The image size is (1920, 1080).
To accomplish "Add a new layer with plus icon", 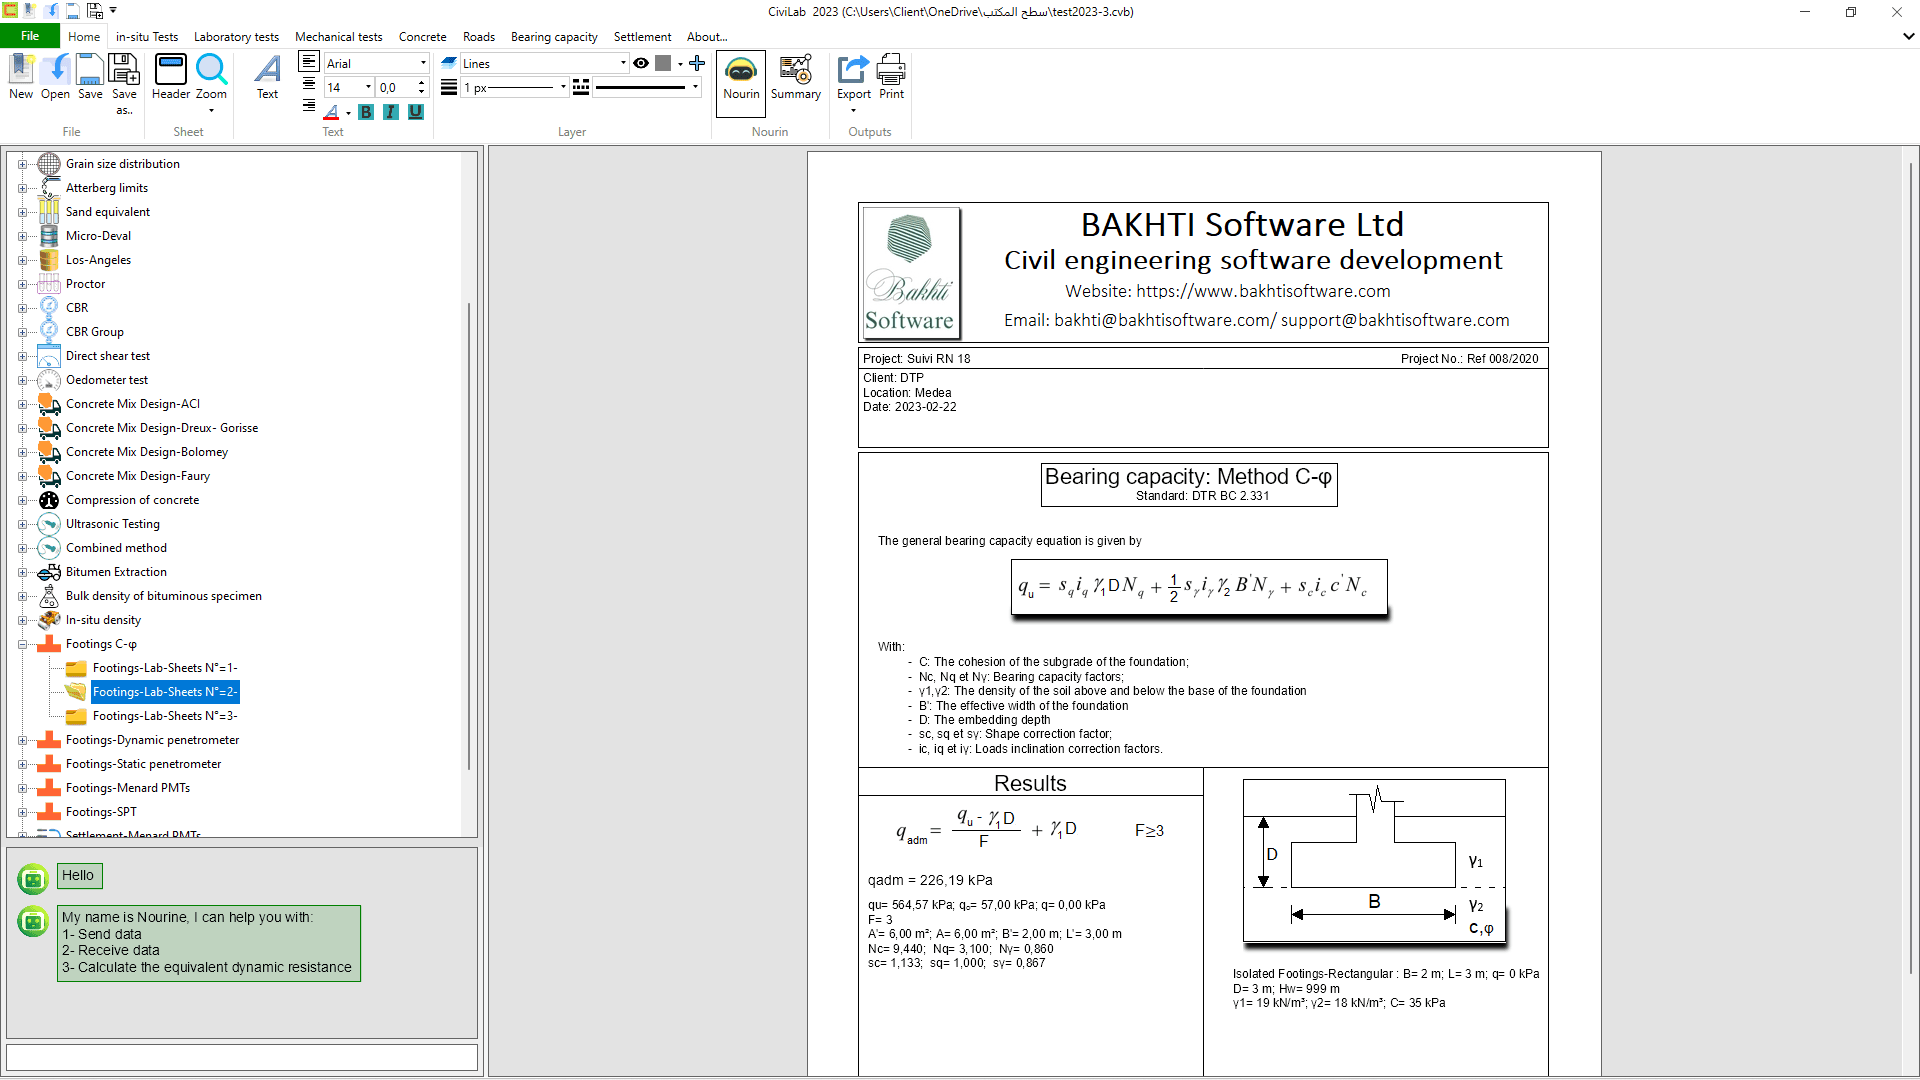I will [697, 63].
